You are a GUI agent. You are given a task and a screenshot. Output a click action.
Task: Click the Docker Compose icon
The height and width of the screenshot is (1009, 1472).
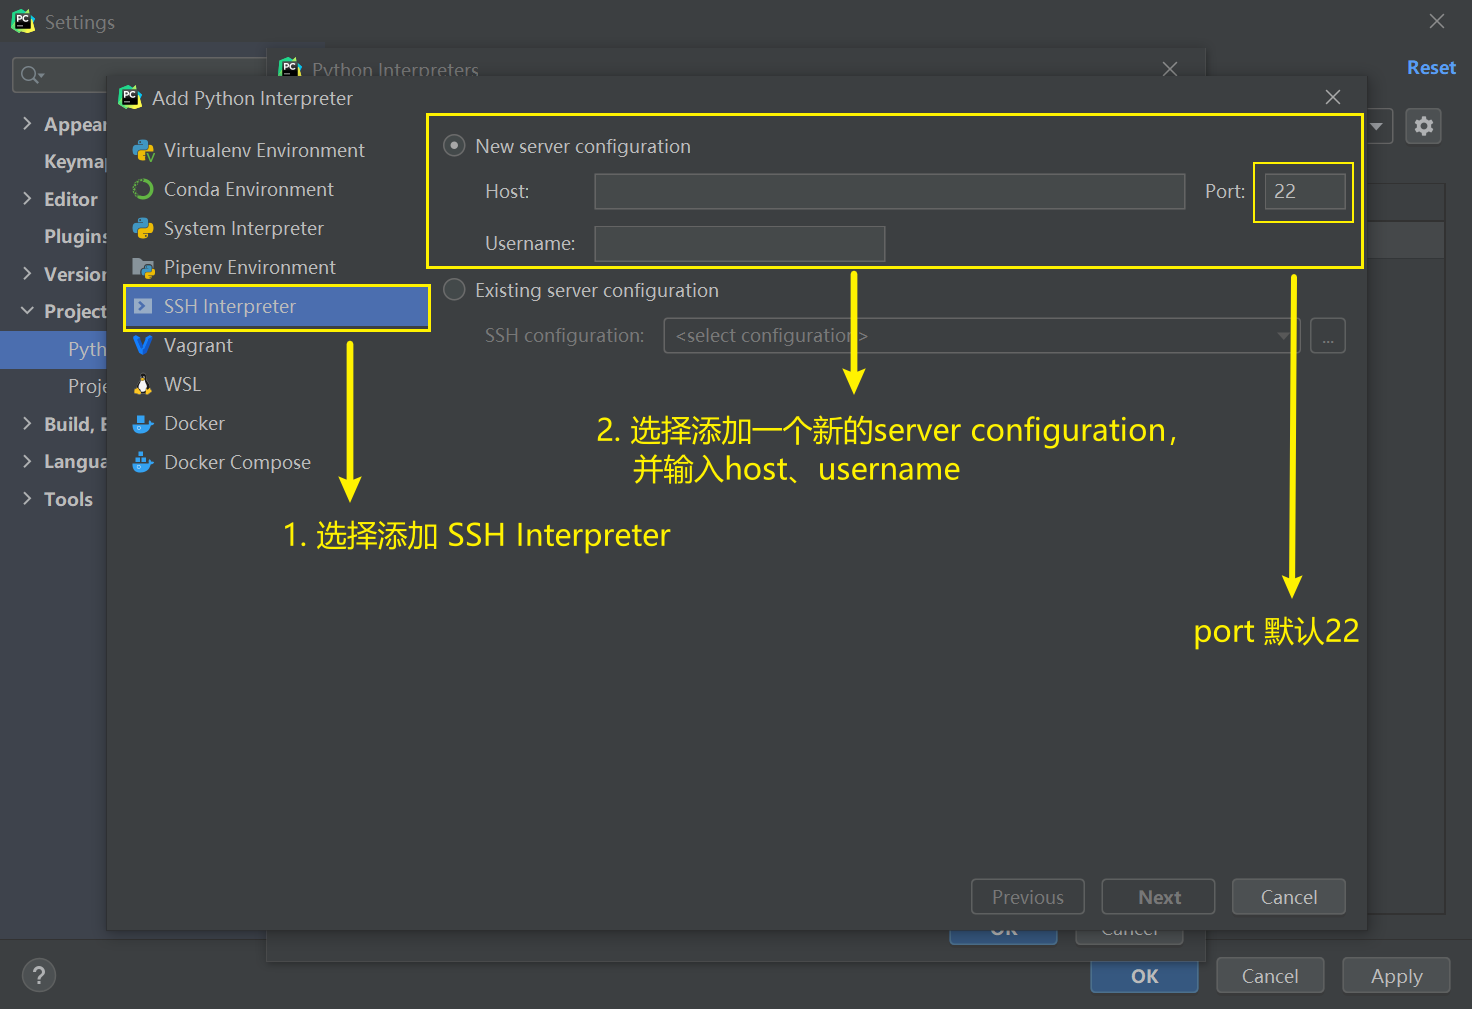(143, 463)
